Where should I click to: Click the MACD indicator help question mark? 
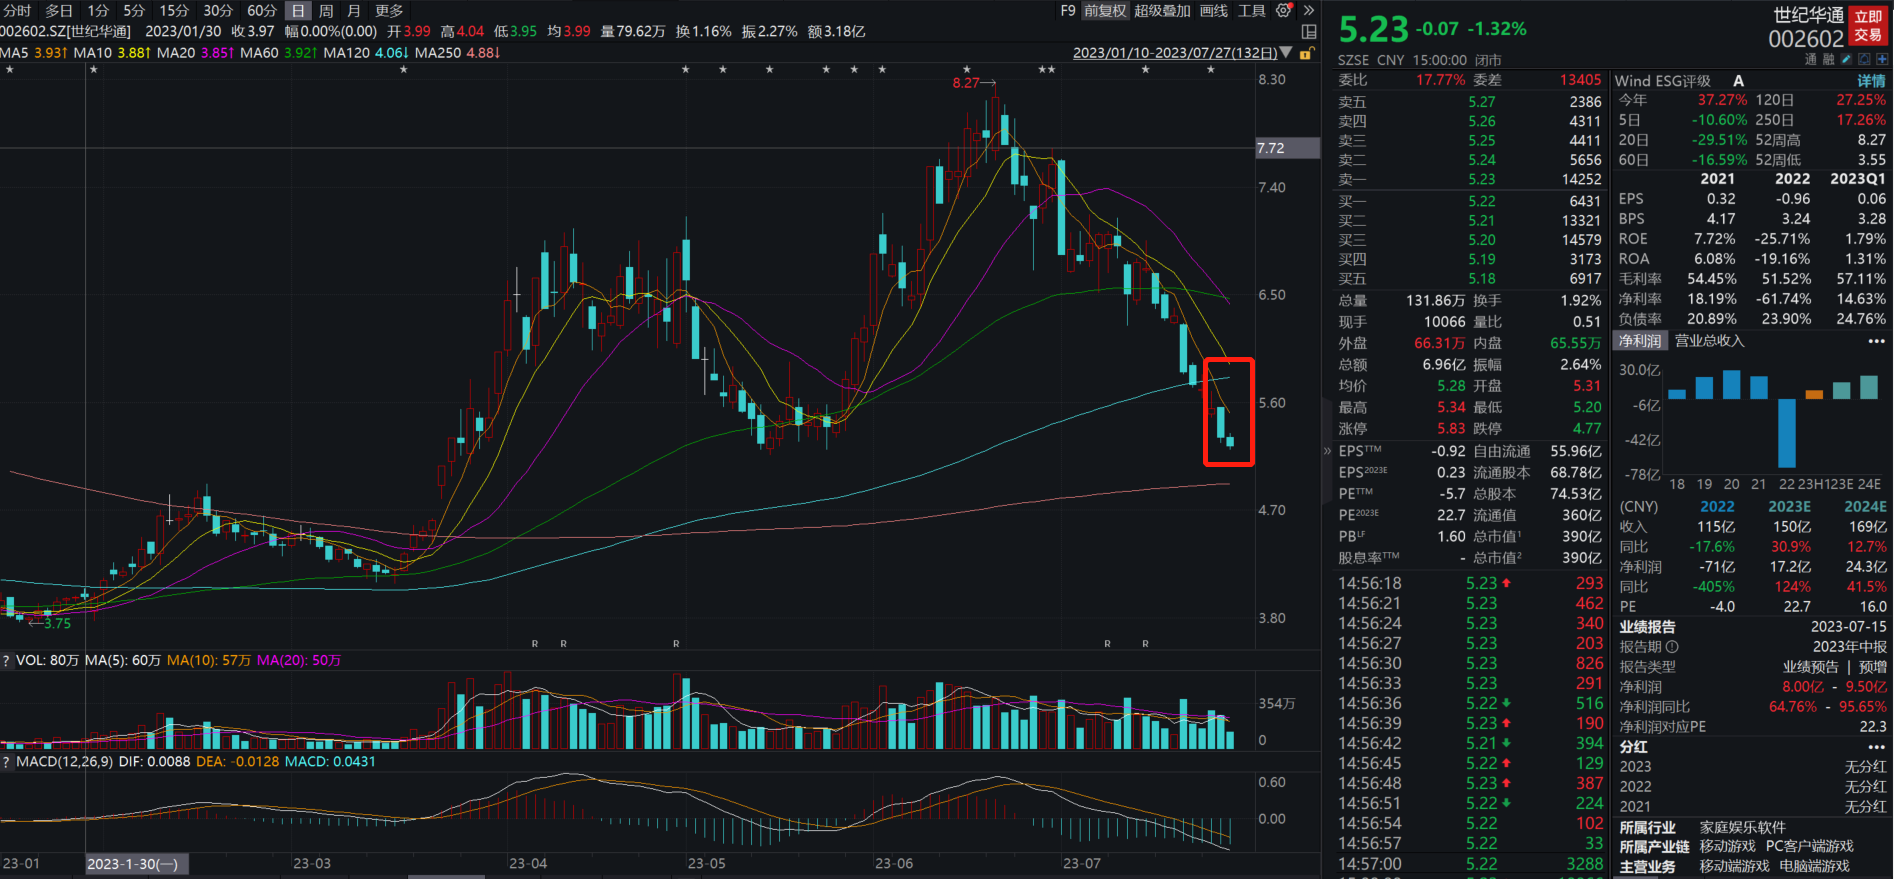tap(6, 762)
